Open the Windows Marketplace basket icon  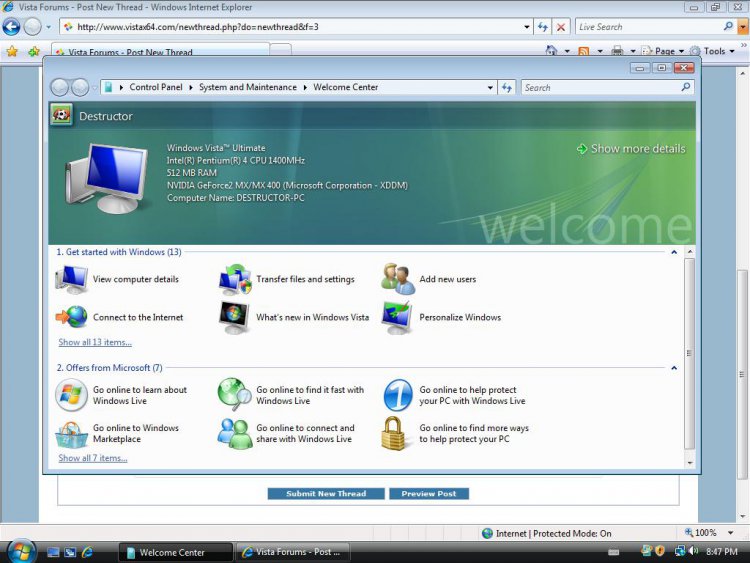coord(71,434)
